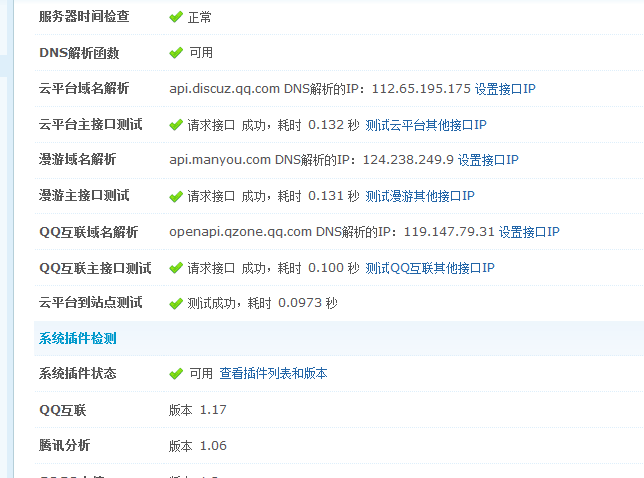Select the 系统插件检测 section header
The image size is (644, 478).
[x=78, y=338]
